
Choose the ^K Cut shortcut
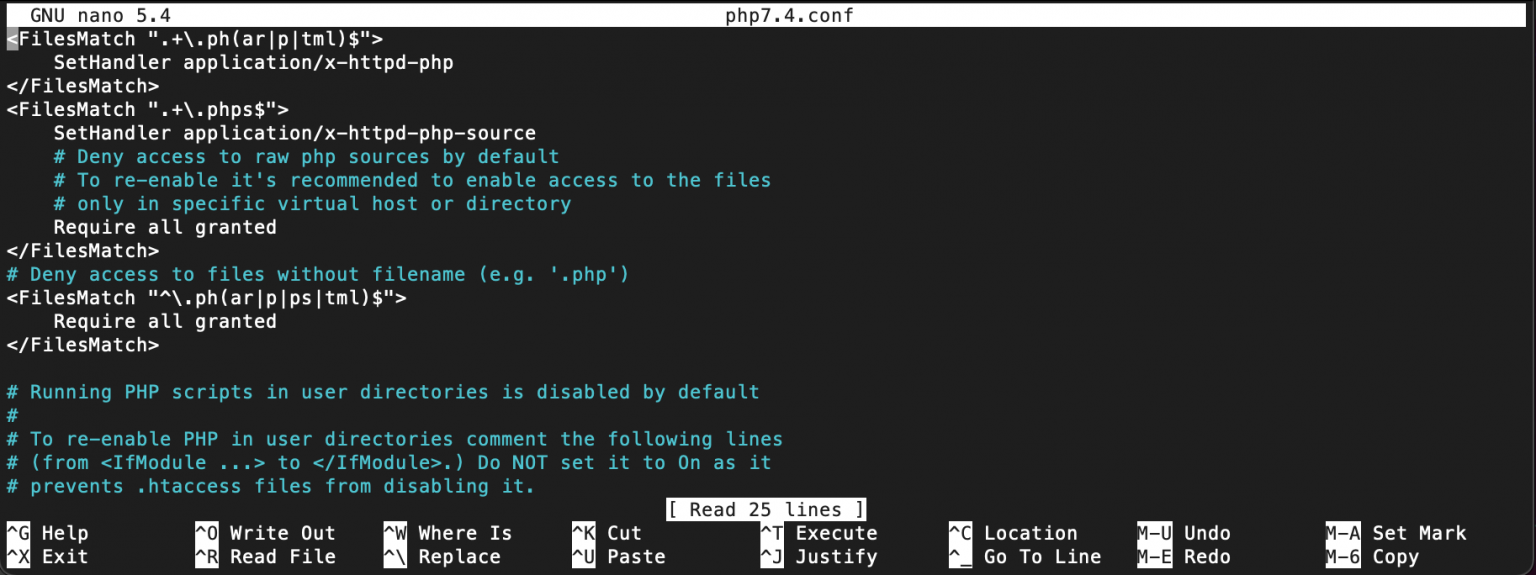[607, 533]
